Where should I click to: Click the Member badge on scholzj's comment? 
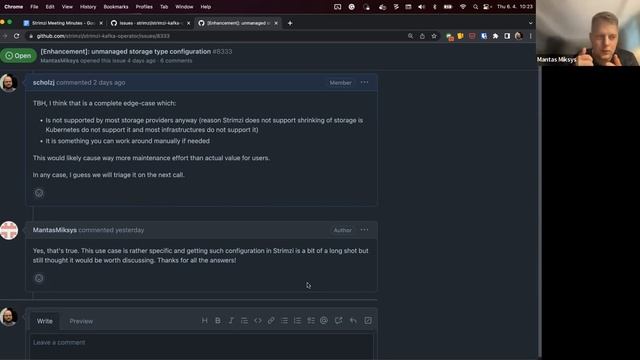tap(340, 83)
